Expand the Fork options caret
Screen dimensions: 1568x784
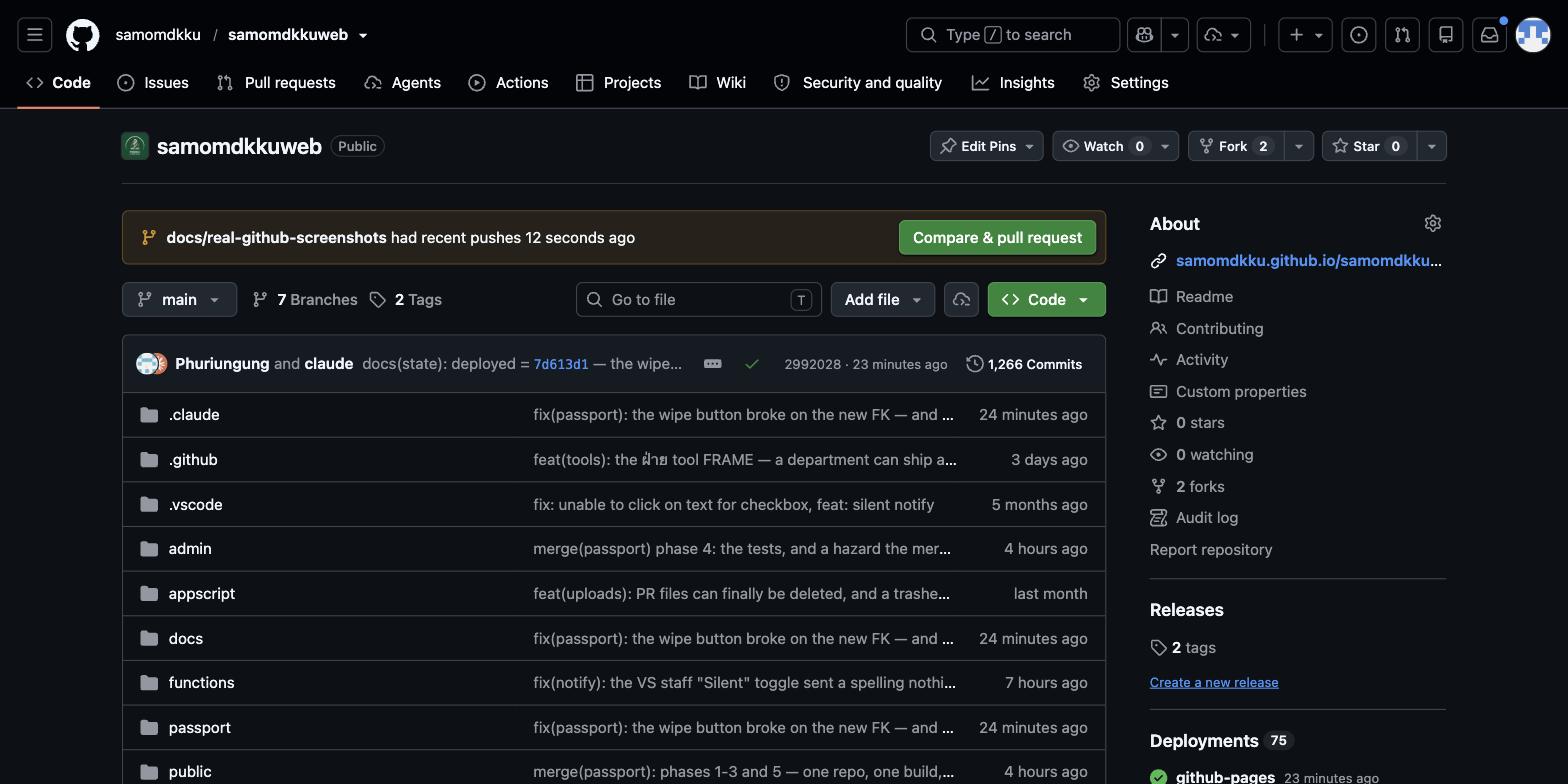pyautogui.click(x=1299, y=146)
